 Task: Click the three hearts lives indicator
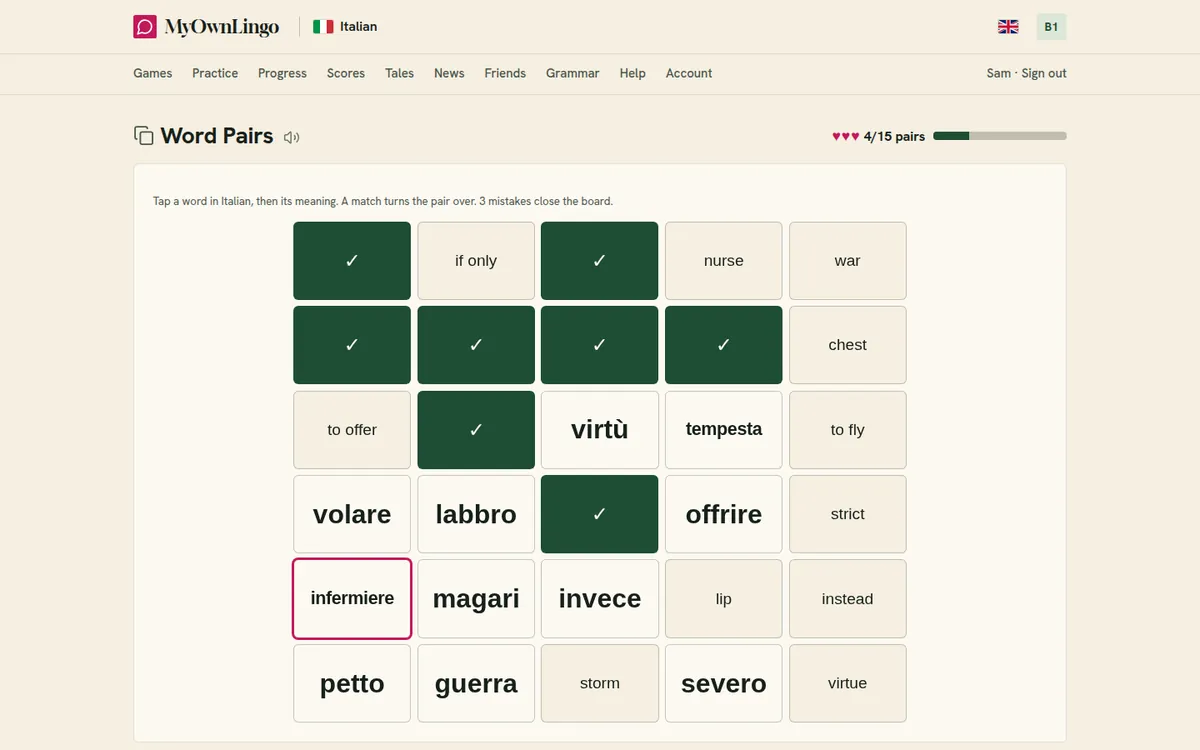pyautogui.click(x=846, y=136)
